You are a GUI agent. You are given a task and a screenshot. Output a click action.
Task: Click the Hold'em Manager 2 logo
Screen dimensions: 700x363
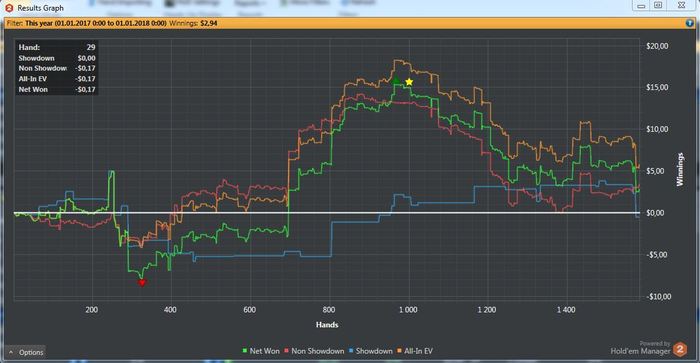[680, 349]
